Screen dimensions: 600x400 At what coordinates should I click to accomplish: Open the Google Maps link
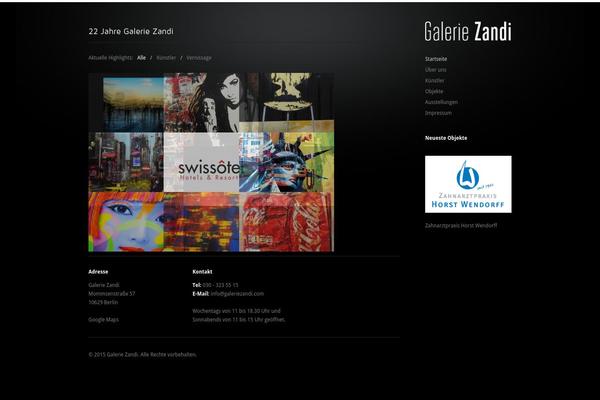pos(104,319)
